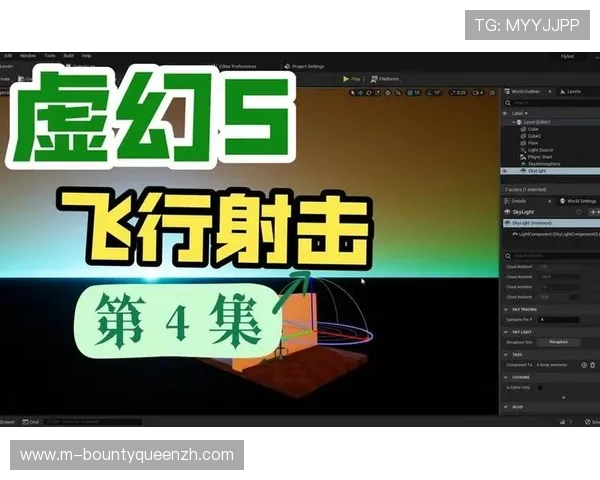Collapse the Level (Editor) tree node
The image size is (600, 480).
(514, 122)
